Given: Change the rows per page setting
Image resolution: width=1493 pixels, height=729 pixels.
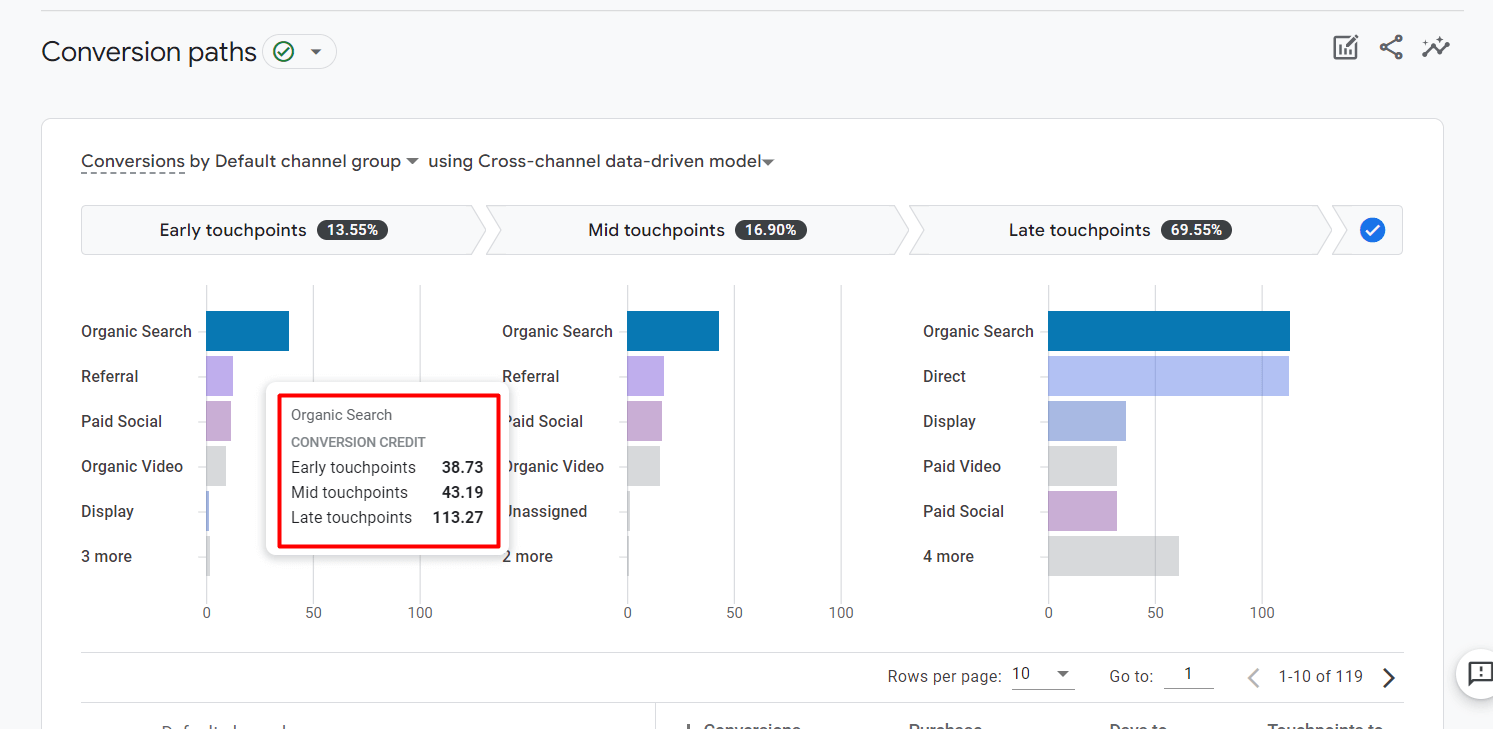Looking at the screenshot, I should click(x=1040, y=674).
